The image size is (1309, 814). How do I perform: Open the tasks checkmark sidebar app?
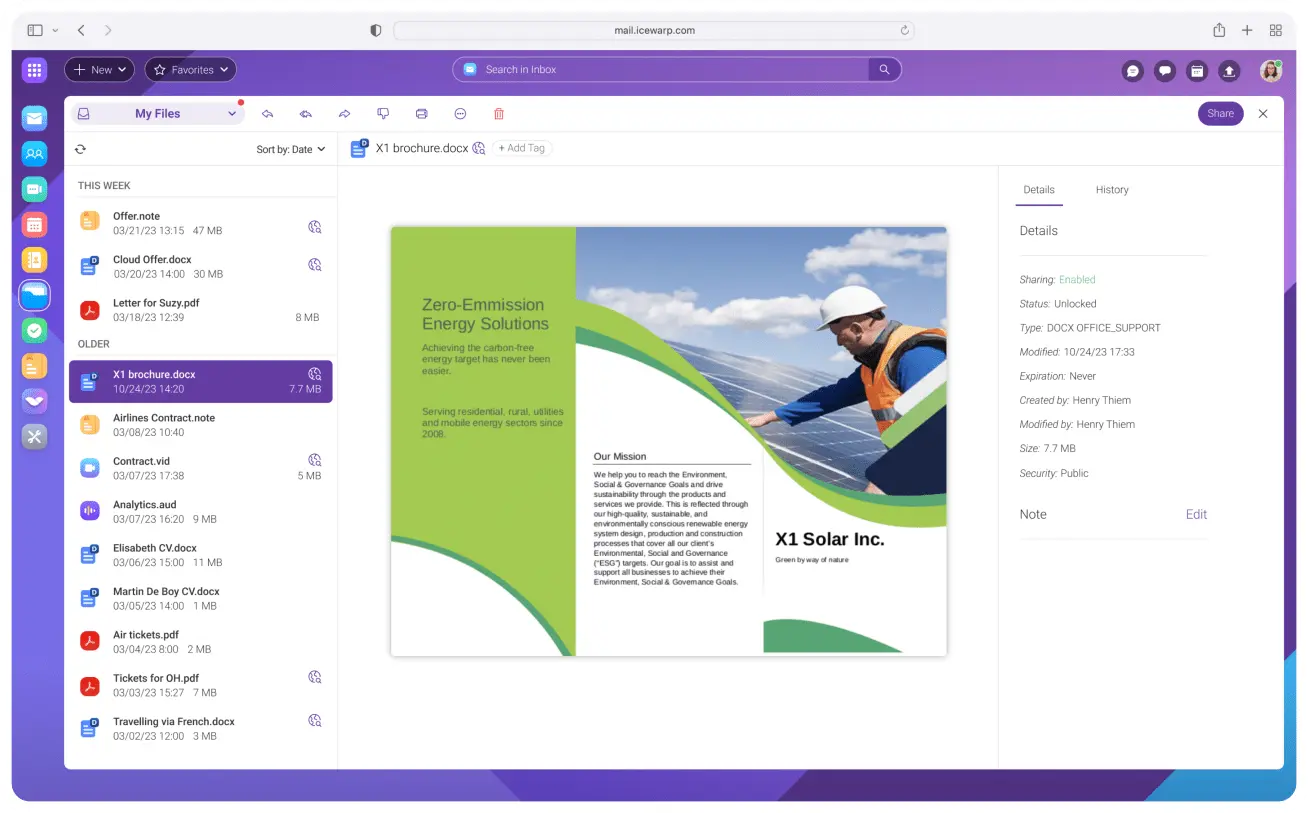click(35, 330)
